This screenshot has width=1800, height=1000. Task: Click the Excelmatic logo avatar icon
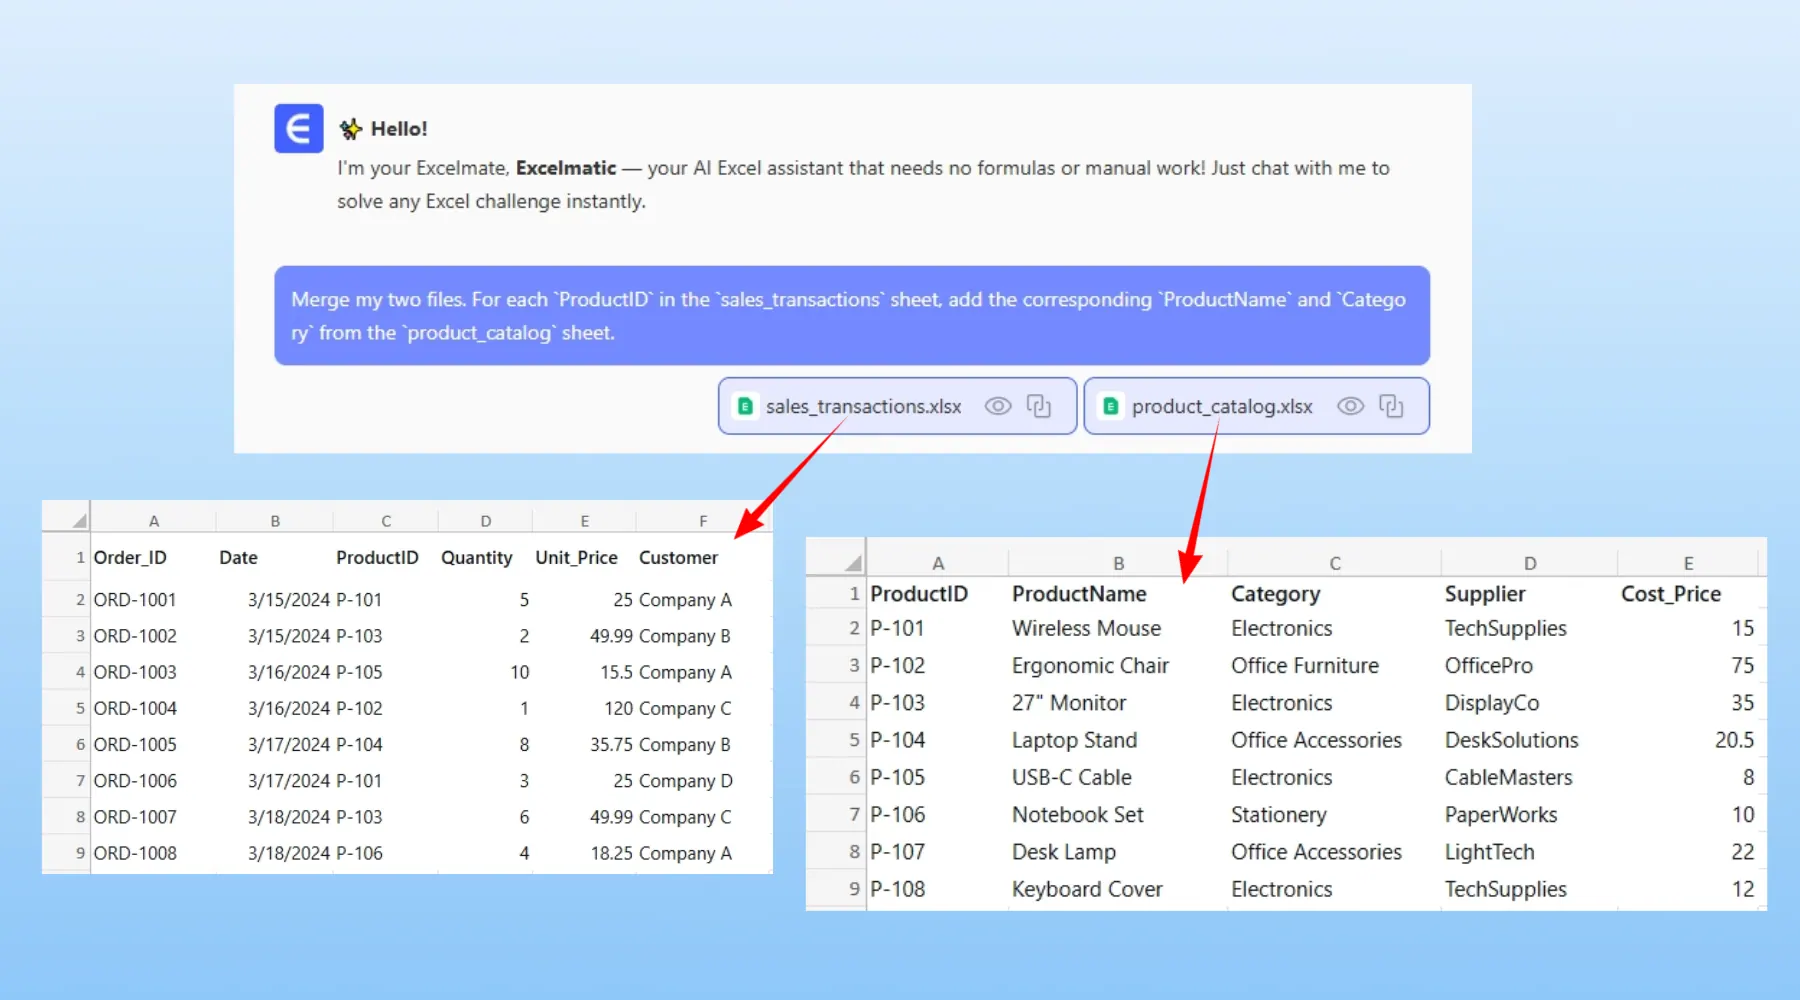(298, 128)
